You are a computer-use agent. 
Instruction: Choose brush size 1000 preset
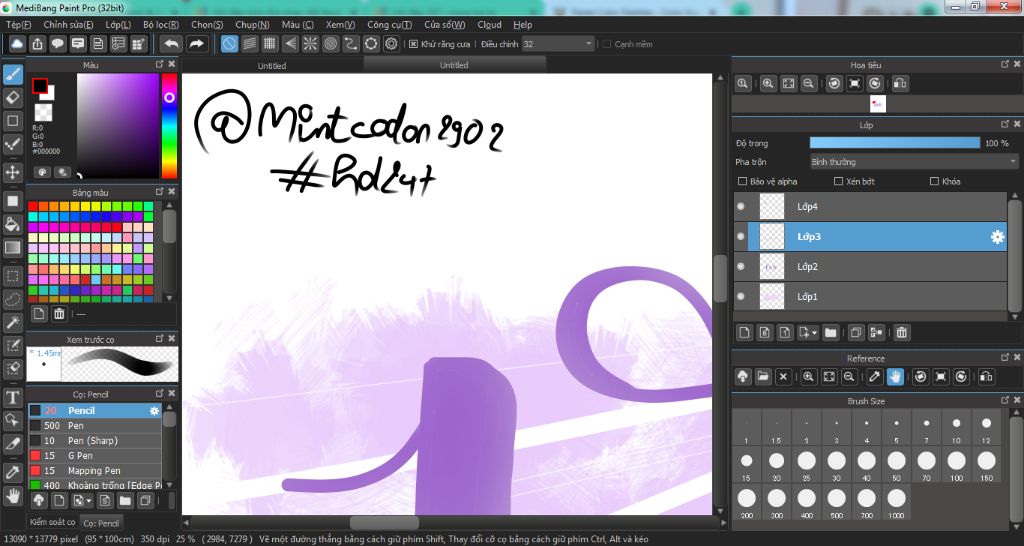click(x=896, y=502)
